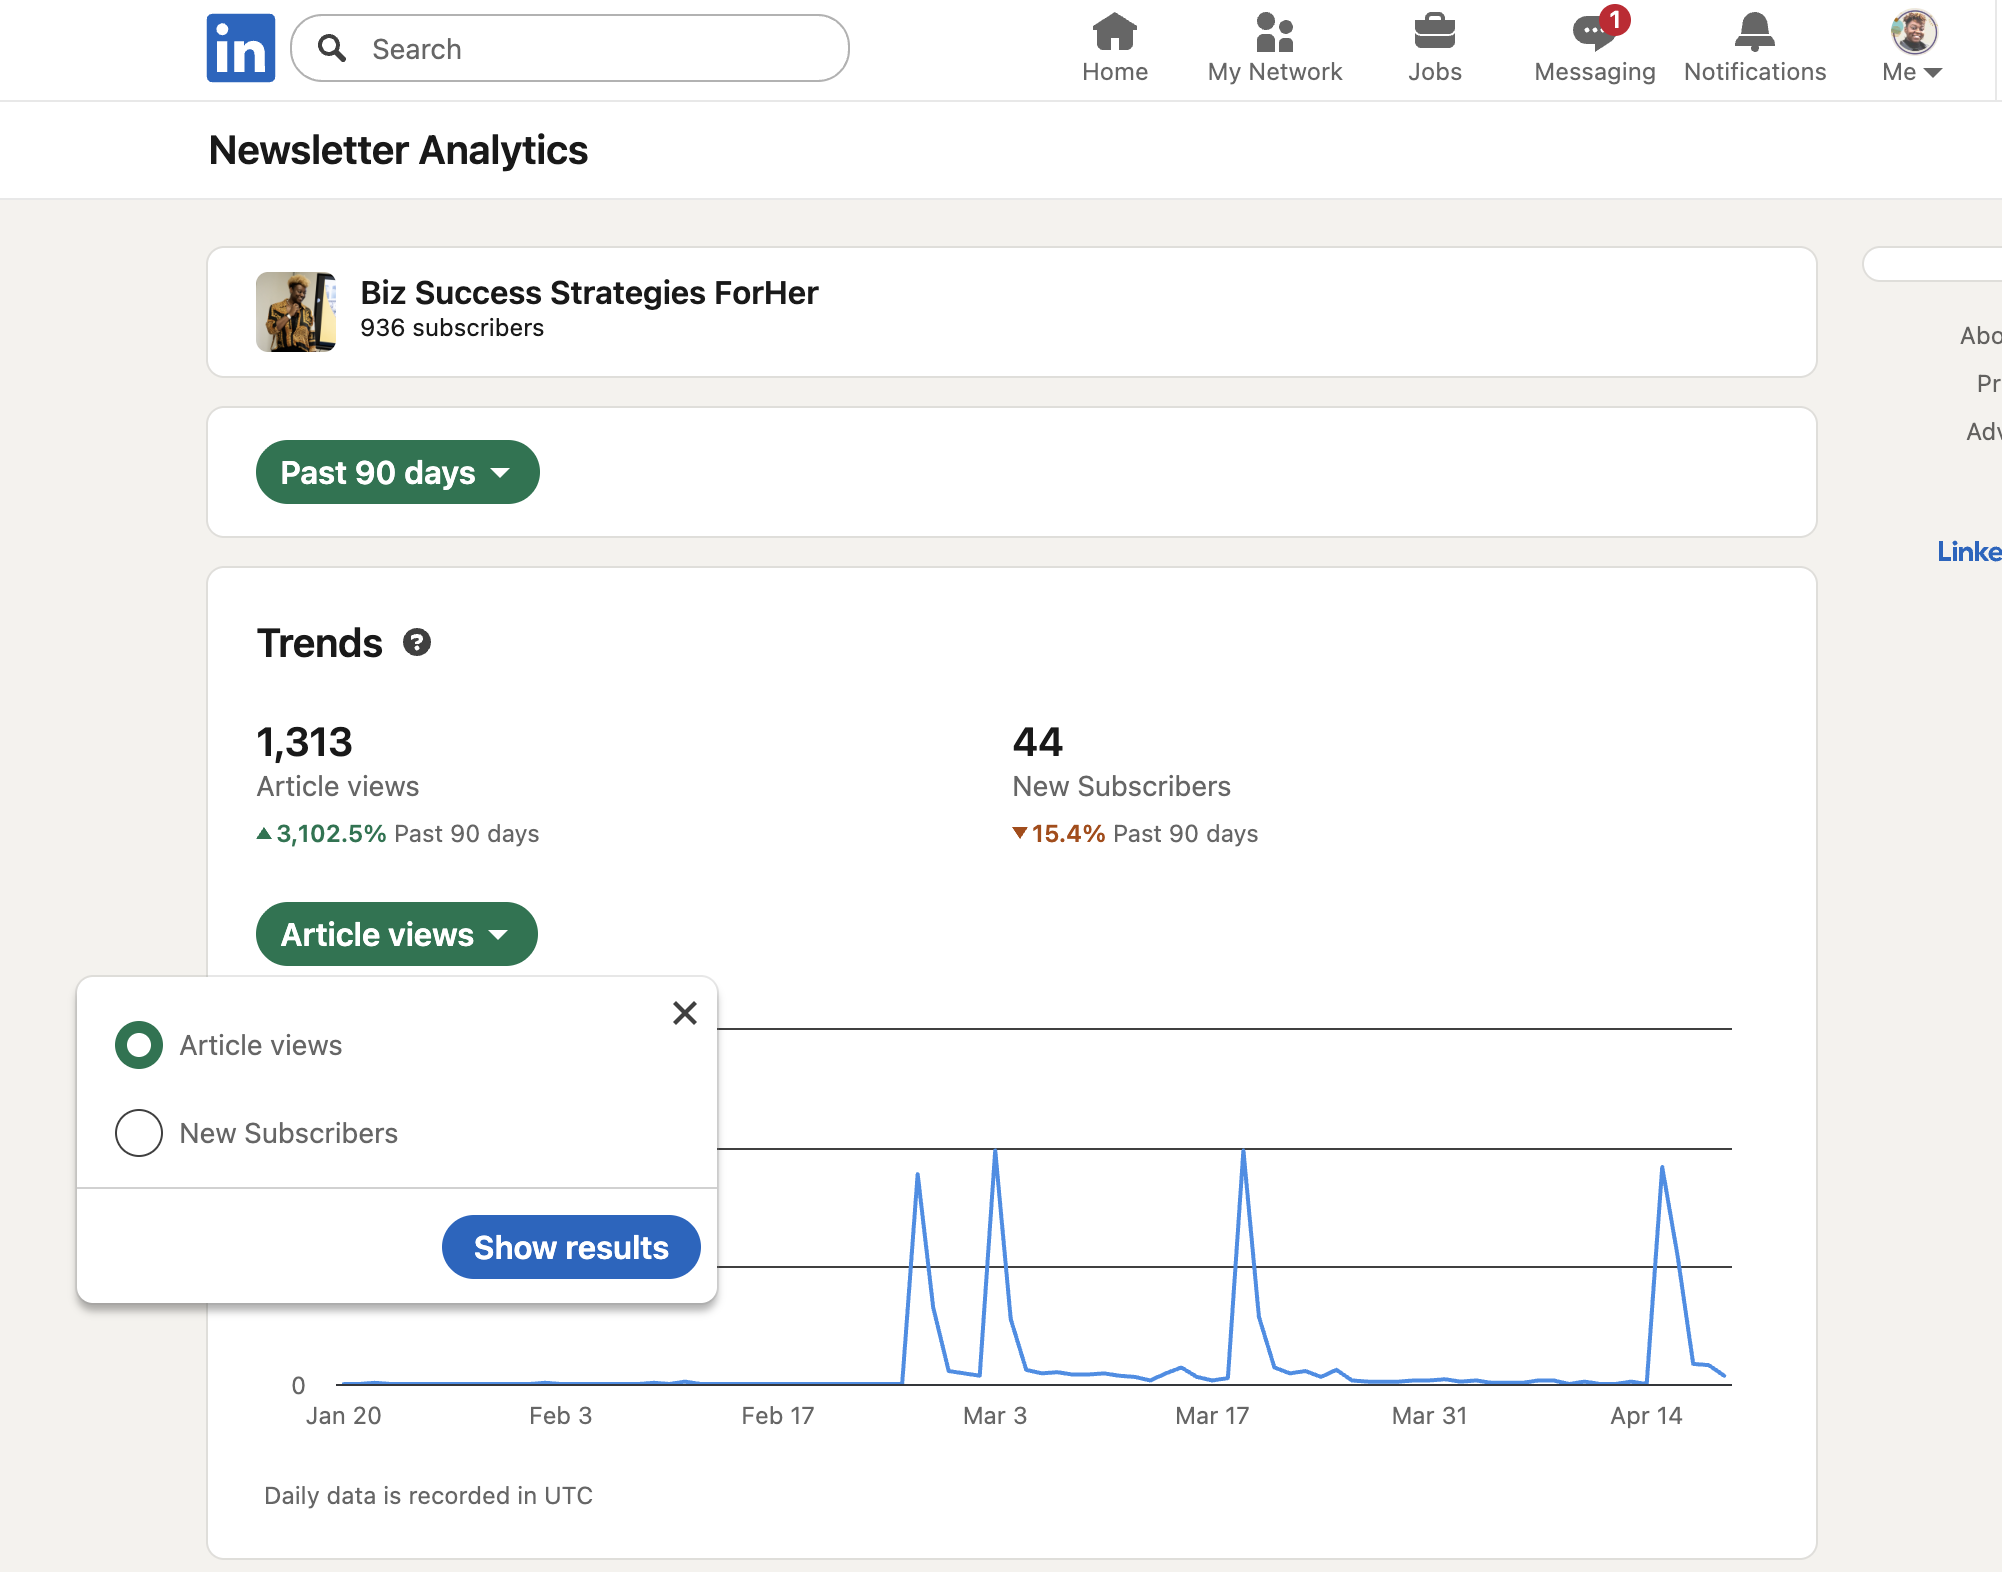
Task: Click the 3,102.5% change indicator
Action: click(322, 834)
